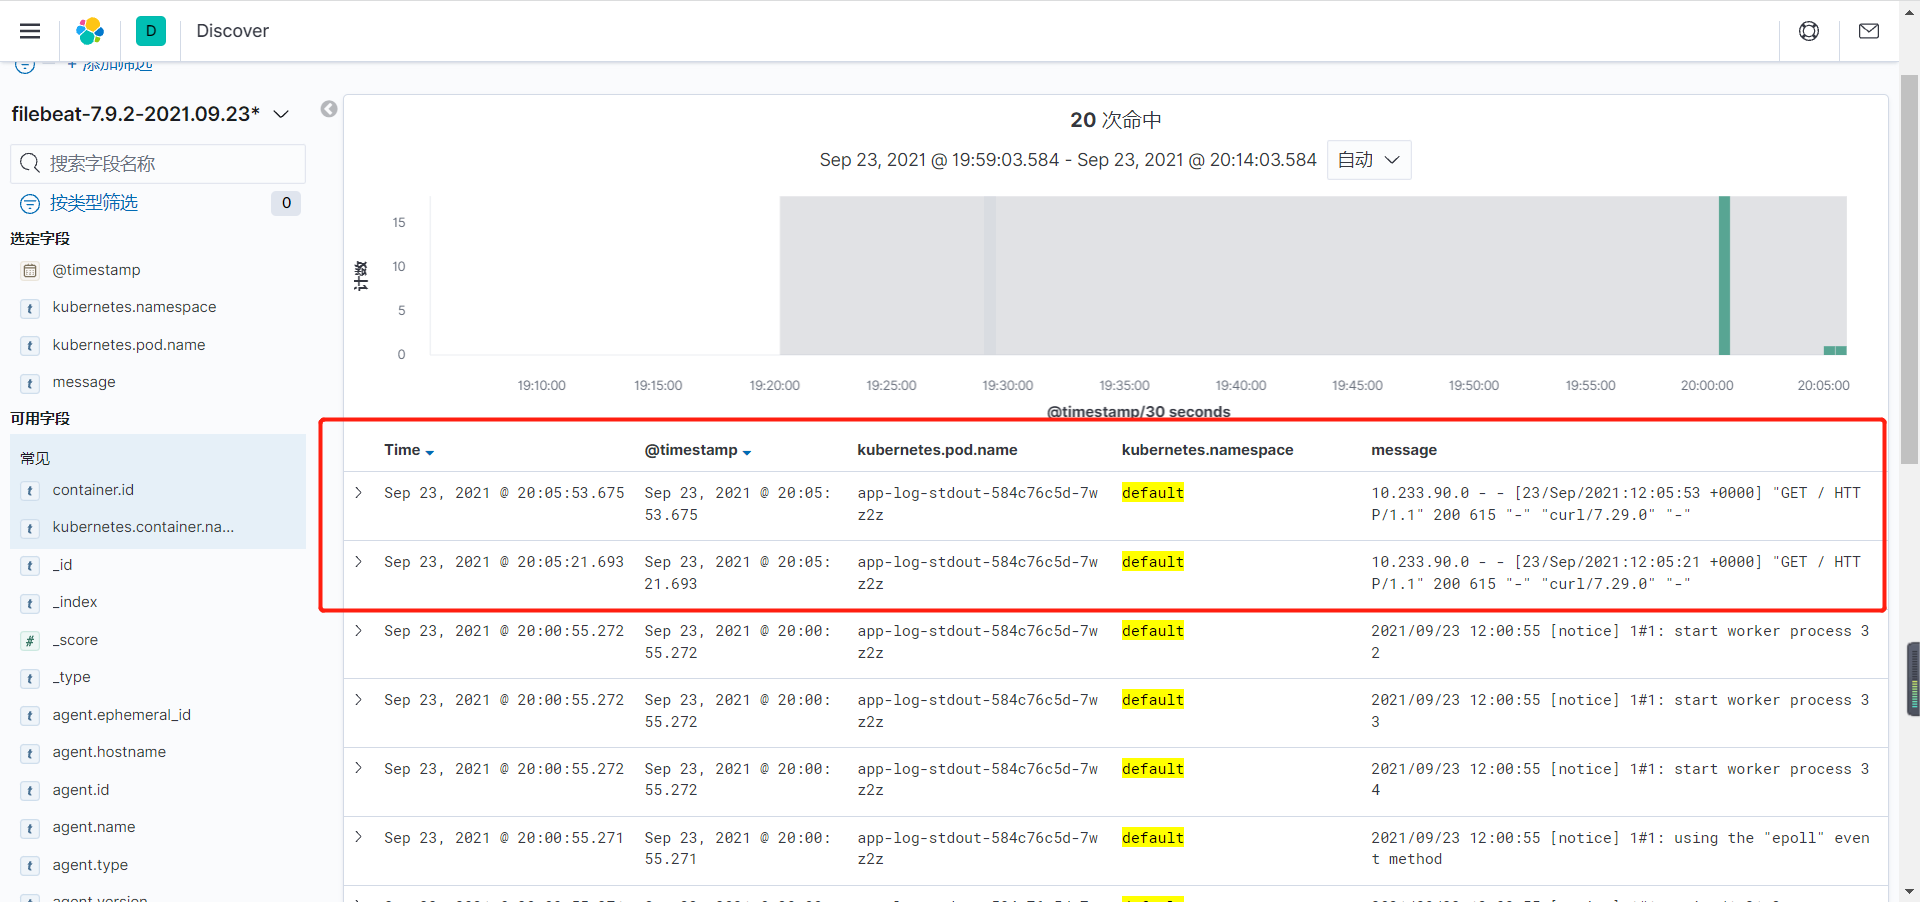Image resolution: width=1920 pixels, height=902 pixels.
Task: Click type icon beside message field
Action: coord(30,383)
